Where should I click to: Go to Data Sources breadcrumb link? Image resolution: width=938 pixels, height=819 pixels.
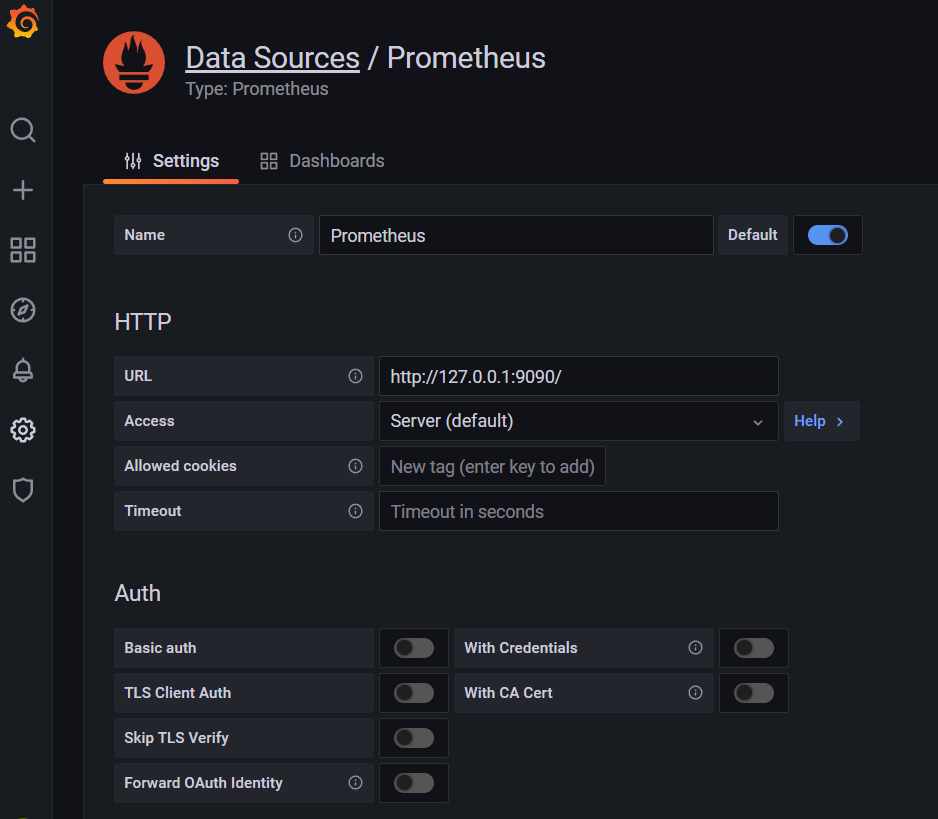pos(273,58)
